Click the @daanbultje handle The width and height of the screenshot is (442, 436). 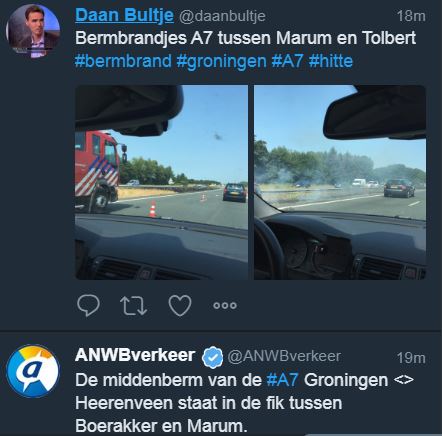pyautogui.click(x=222, y=16)
